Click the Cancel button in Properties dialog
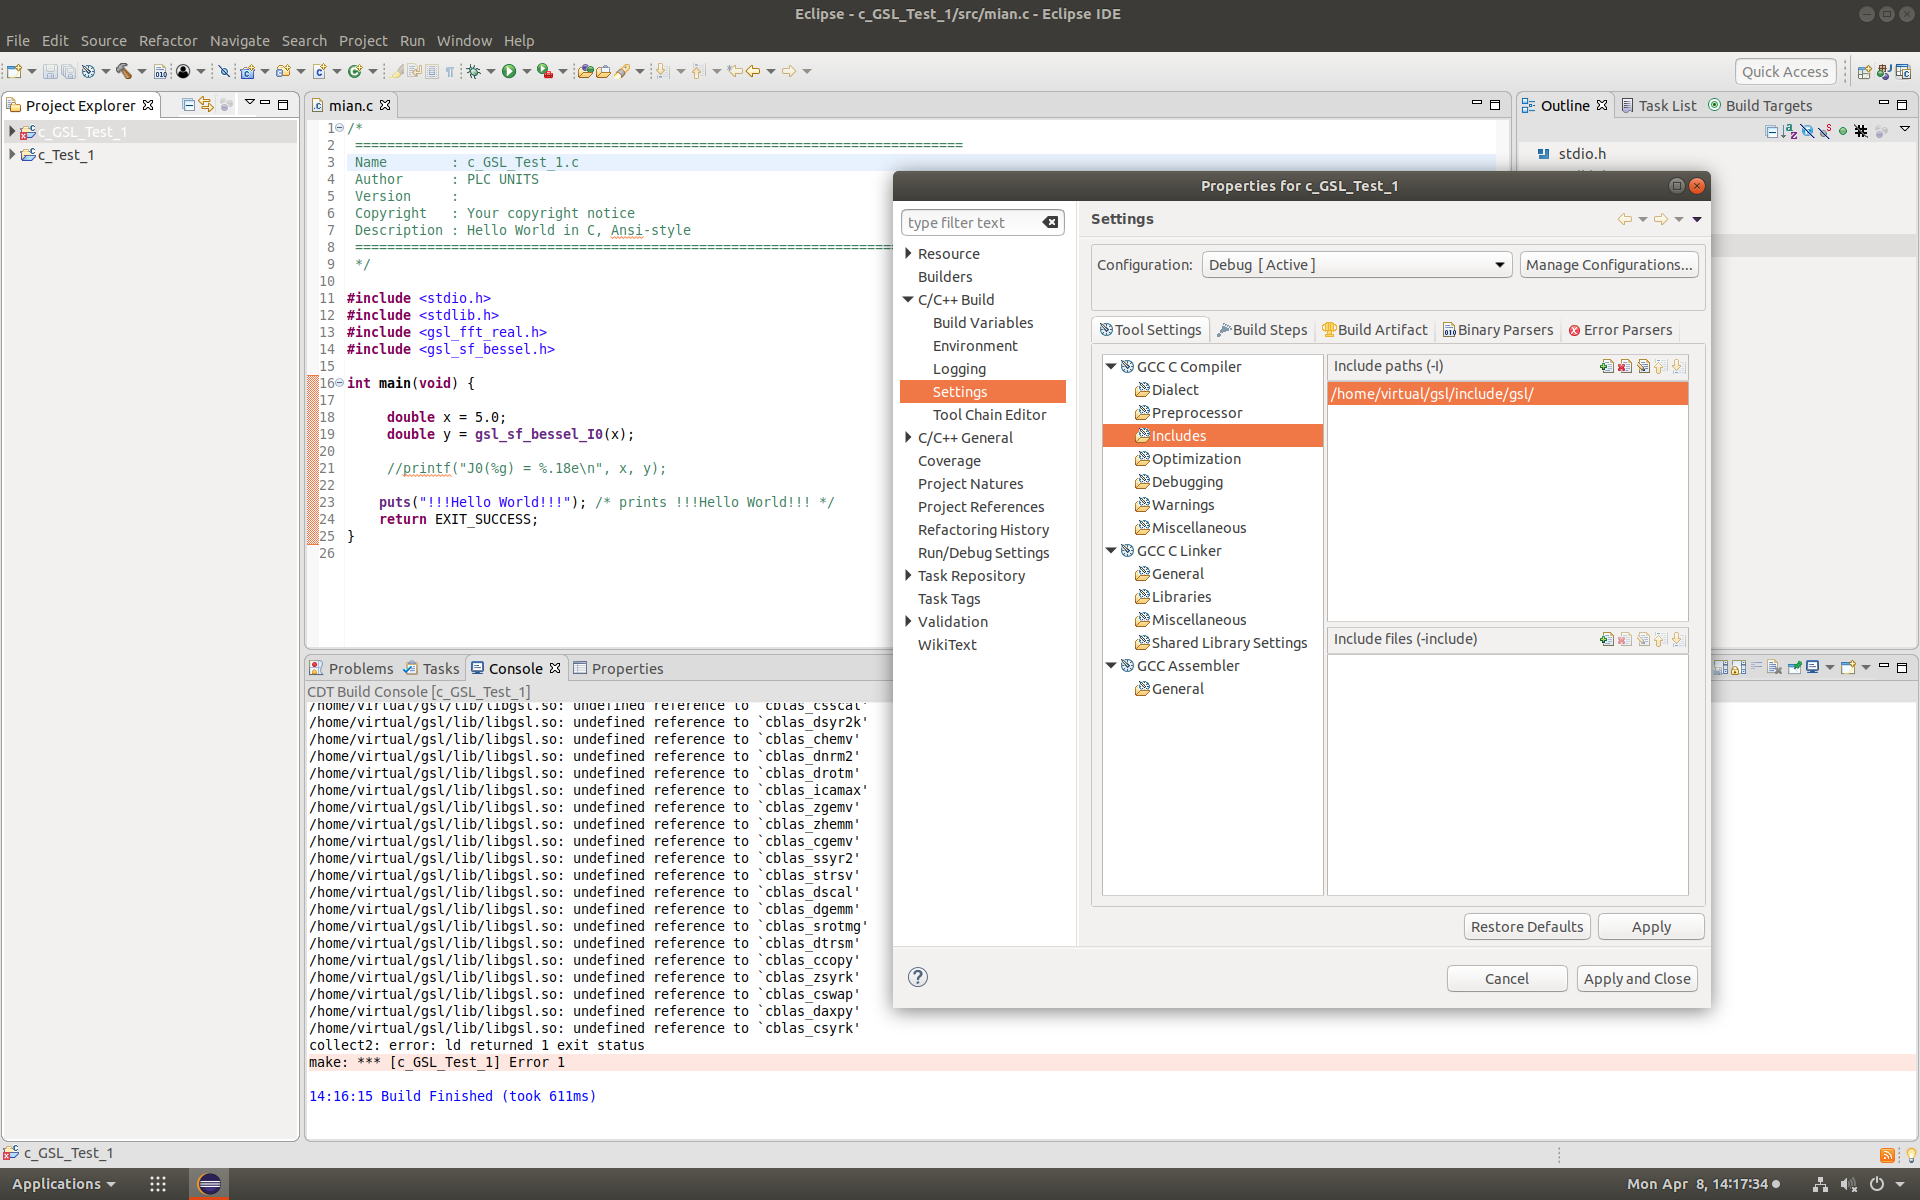The image size is (1920, 1200). [x=1506, y=979]
